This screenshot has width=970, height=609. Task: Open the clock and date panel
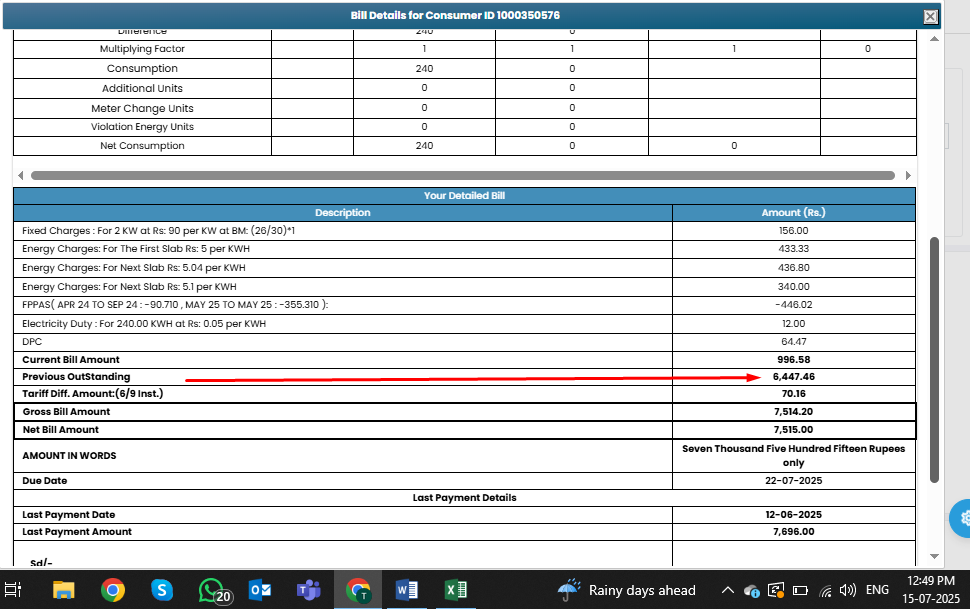pyautogui.click(x=930, y=590)
